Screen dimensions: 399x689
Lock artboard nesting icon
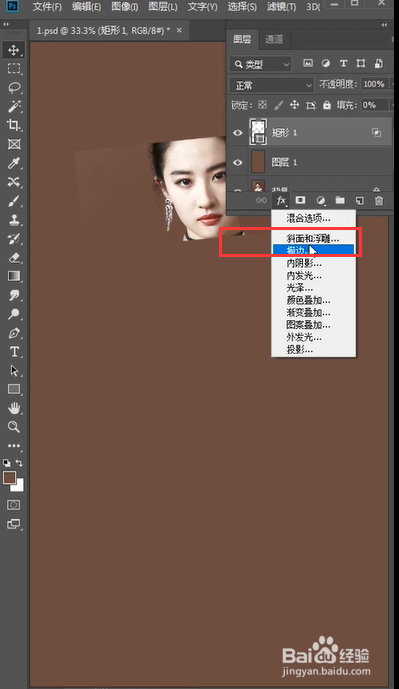[311, 105]
